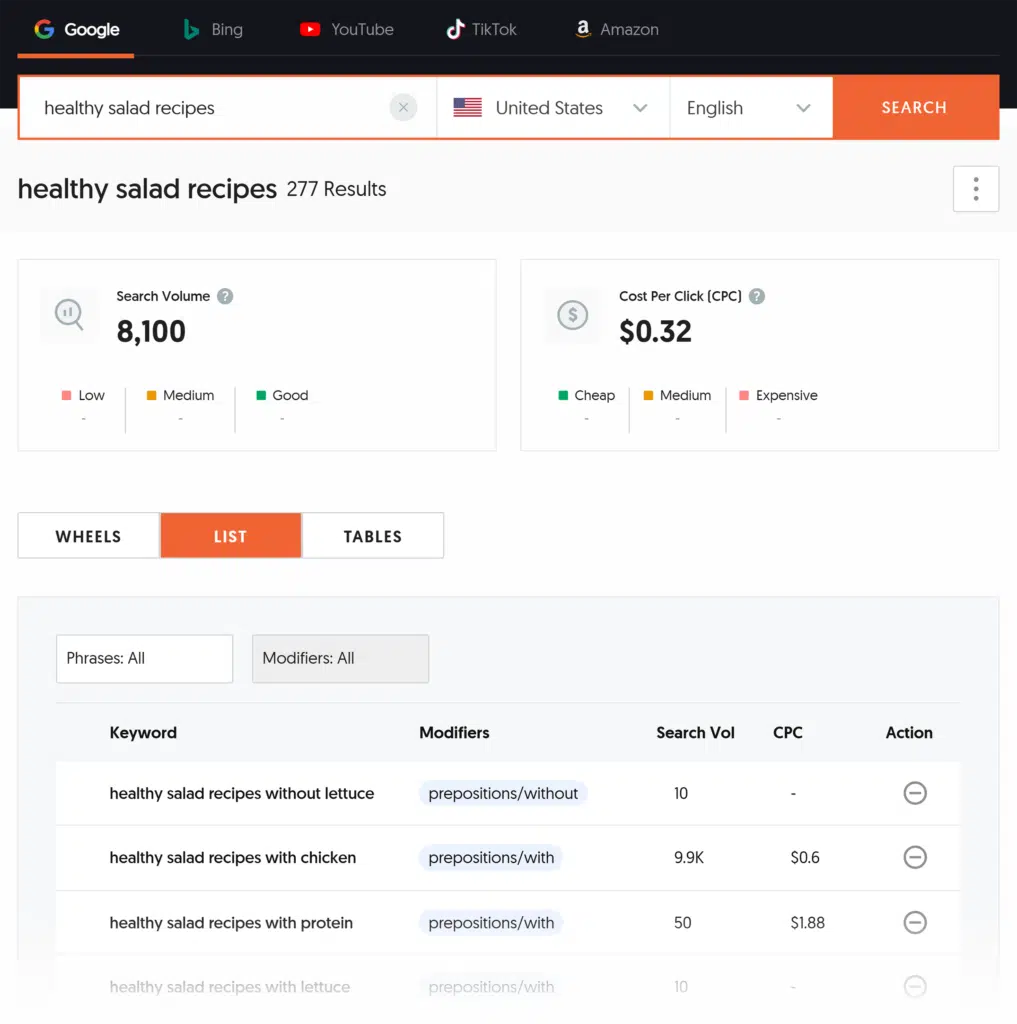The height and width of the screenshot is (1024, 1017).
Task: Click the dollar sign CPC icon
Action: point(572,316)
